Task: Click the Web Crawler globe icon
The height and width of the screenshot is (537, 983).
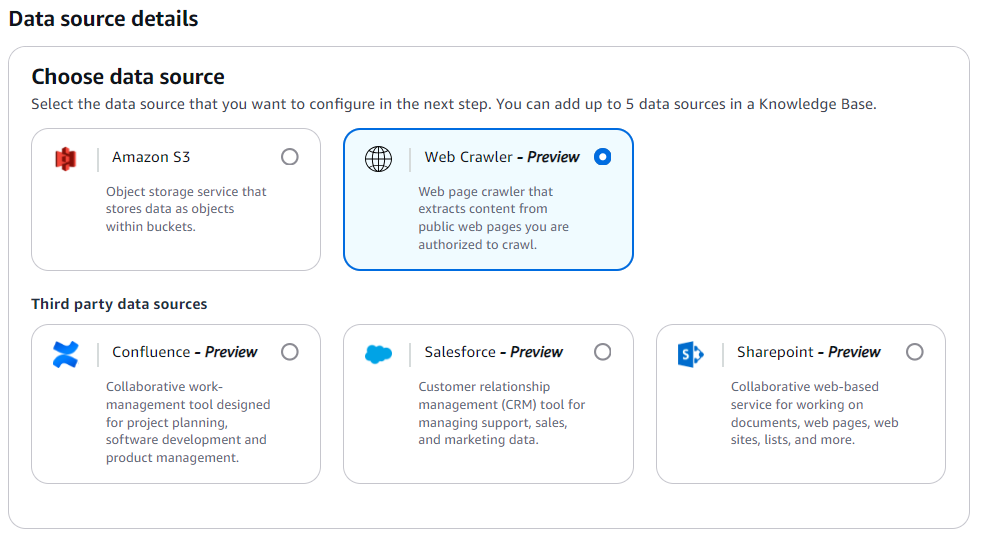Action: [378, 158]
